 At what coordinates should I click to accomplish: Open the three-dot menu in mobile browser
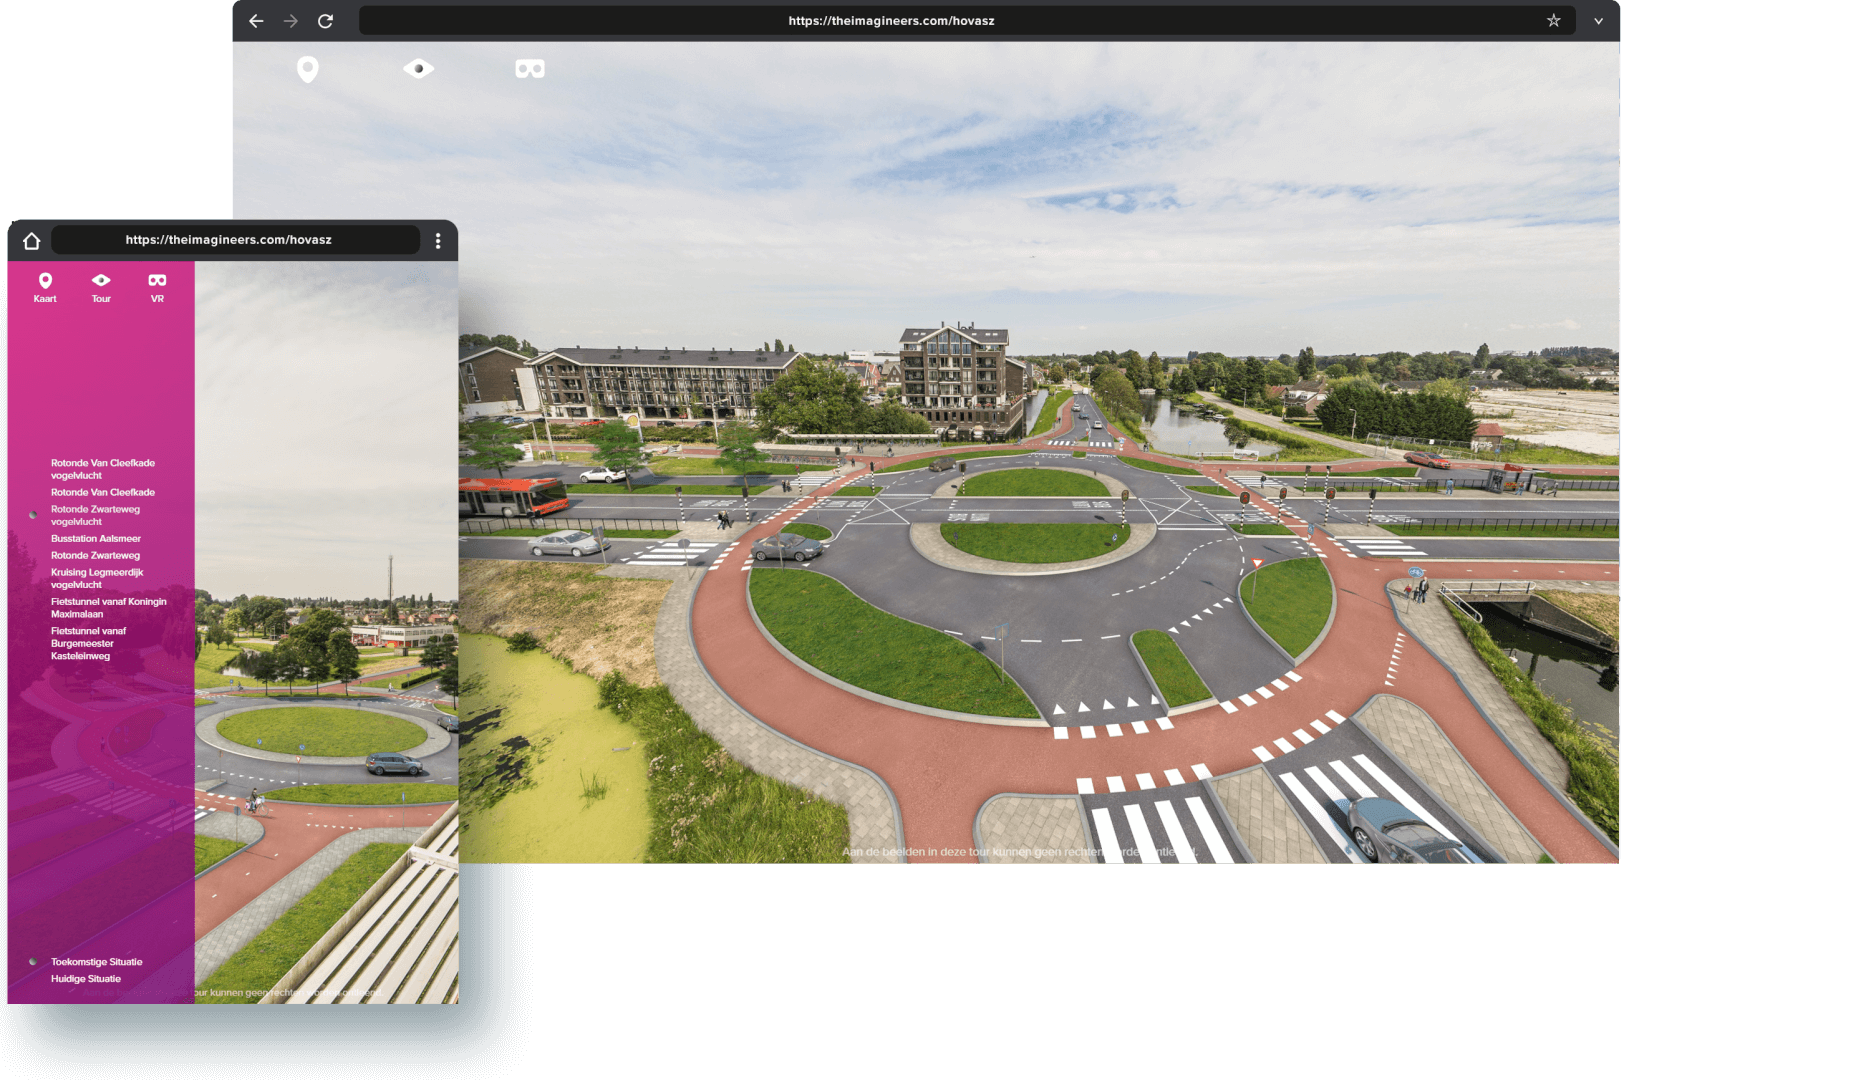pyautogui.click(x=438, y=241)
